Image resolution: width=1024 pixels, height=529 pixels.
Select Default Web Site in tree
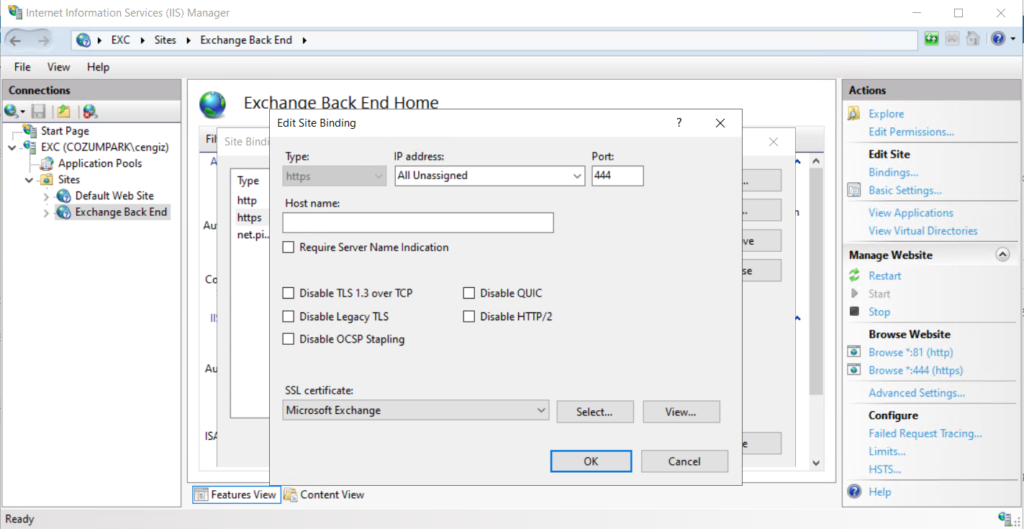114,195
